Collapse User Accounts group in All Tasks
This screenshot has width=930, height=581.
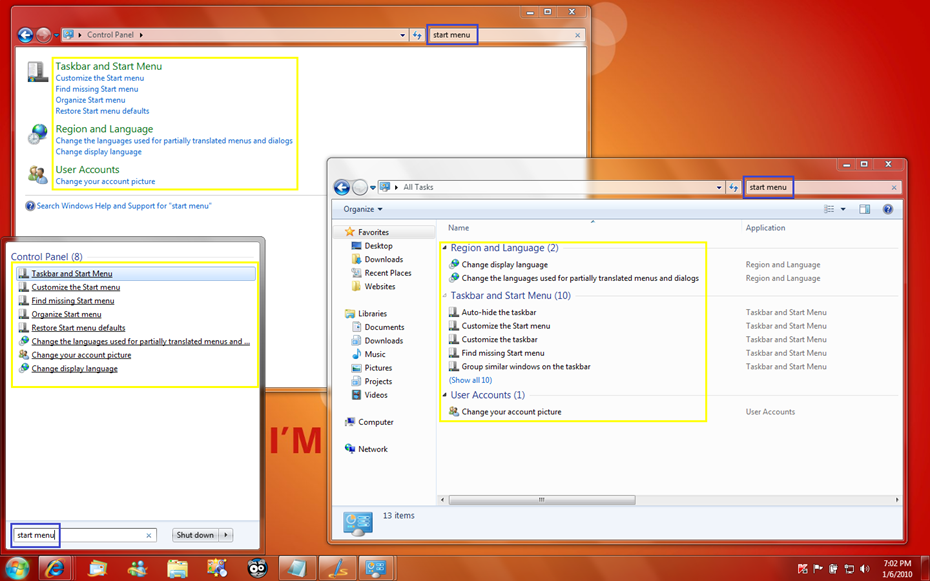[x=445, y=395]
